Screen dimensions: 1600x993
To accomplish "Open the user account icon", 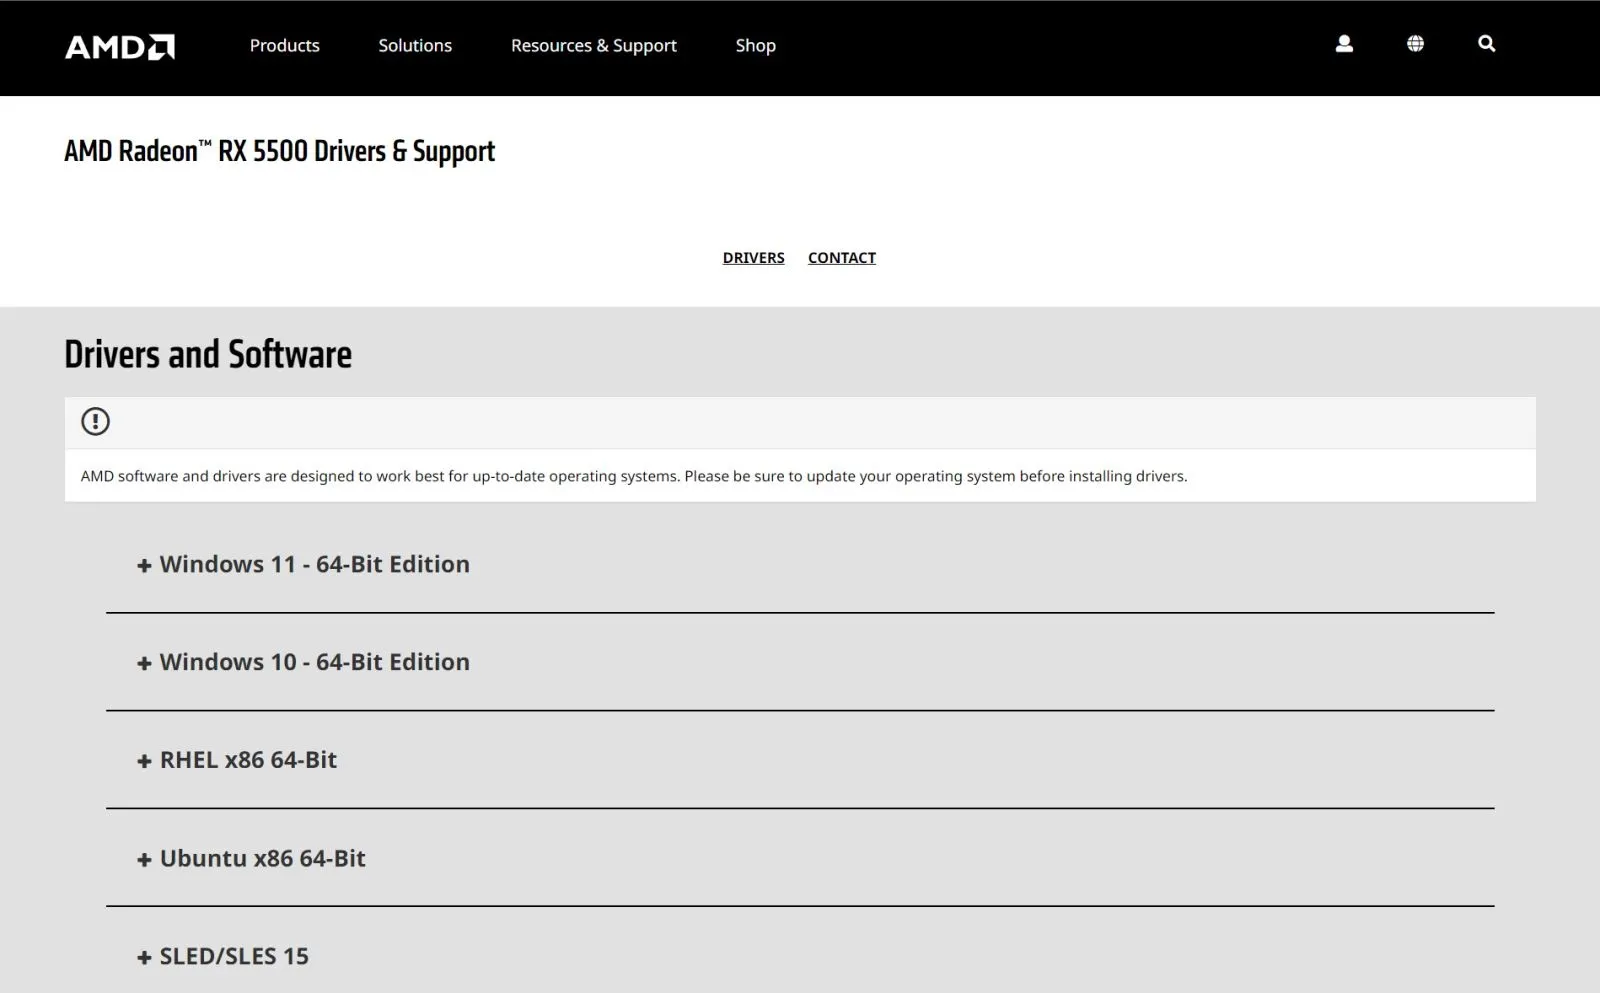I will tap(1344, 44).
